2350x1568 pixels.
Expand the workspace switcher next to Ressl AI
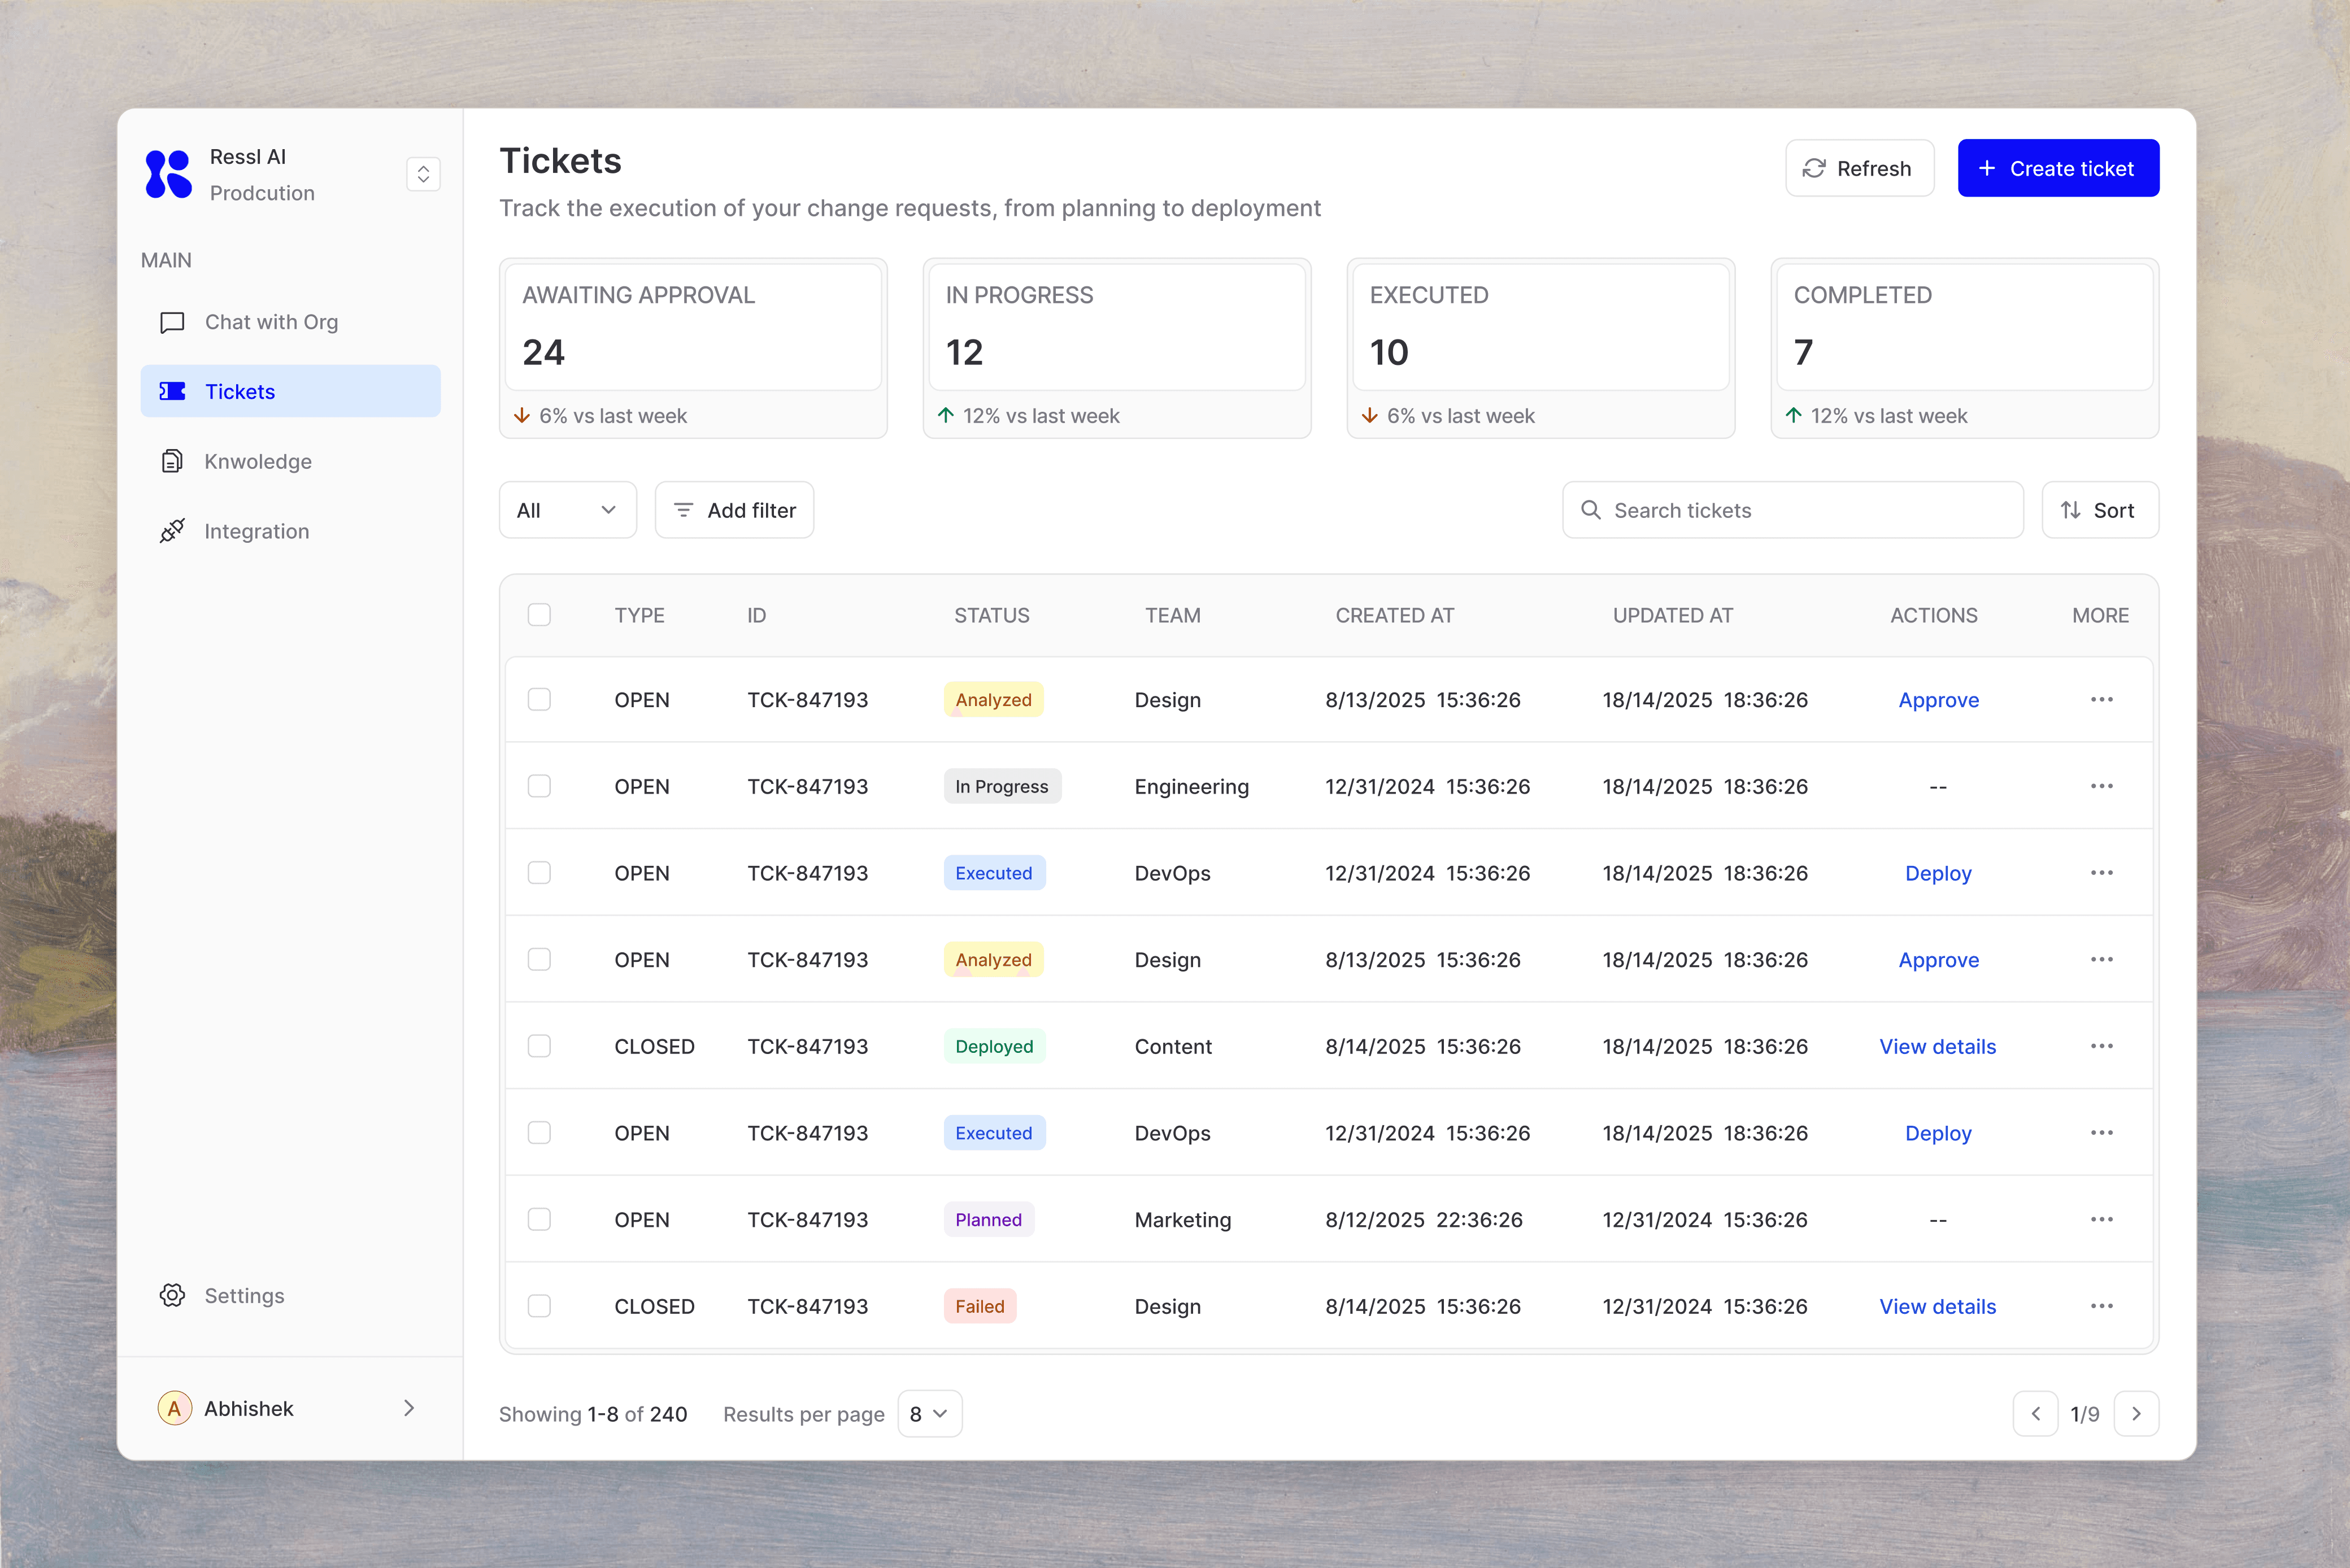(x=423, y=174)
